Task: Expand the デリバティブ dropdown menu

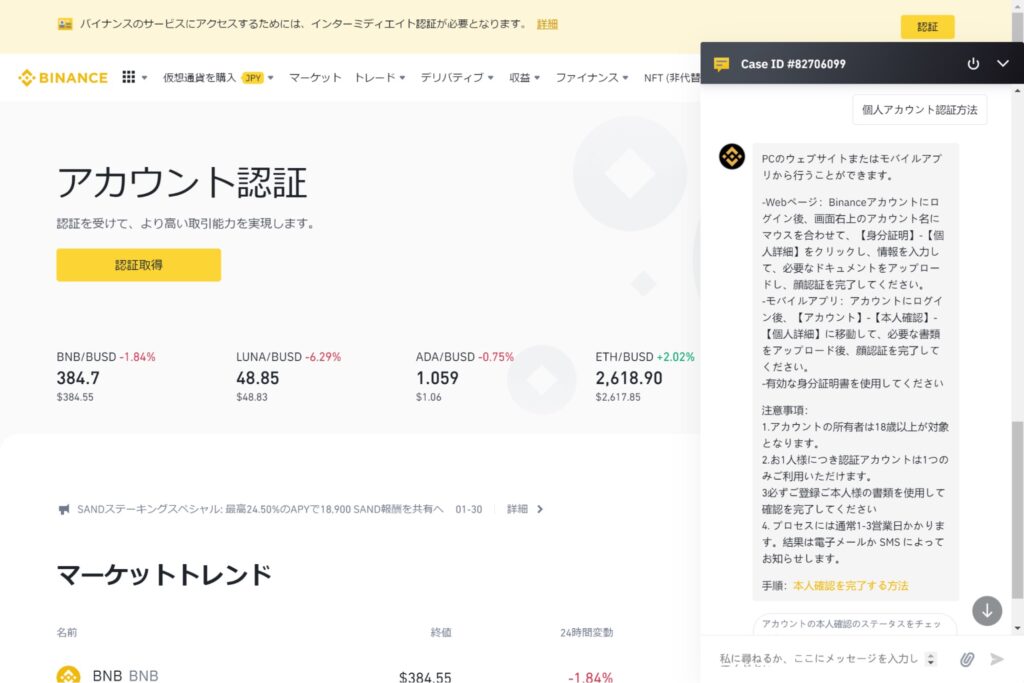Action: [x=456, y=78]
